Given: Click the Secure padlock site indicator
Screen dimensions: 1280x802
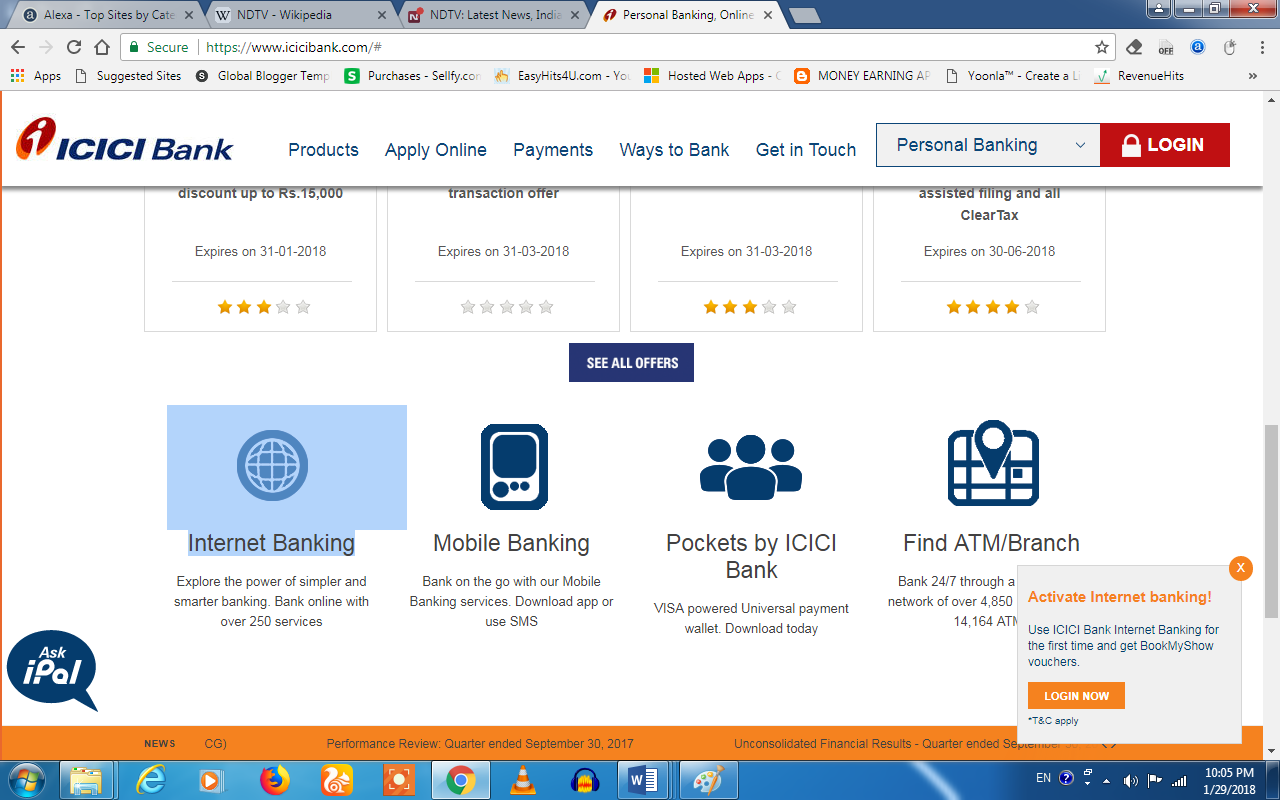Looking at the screenshot, I should pos(157,47).
